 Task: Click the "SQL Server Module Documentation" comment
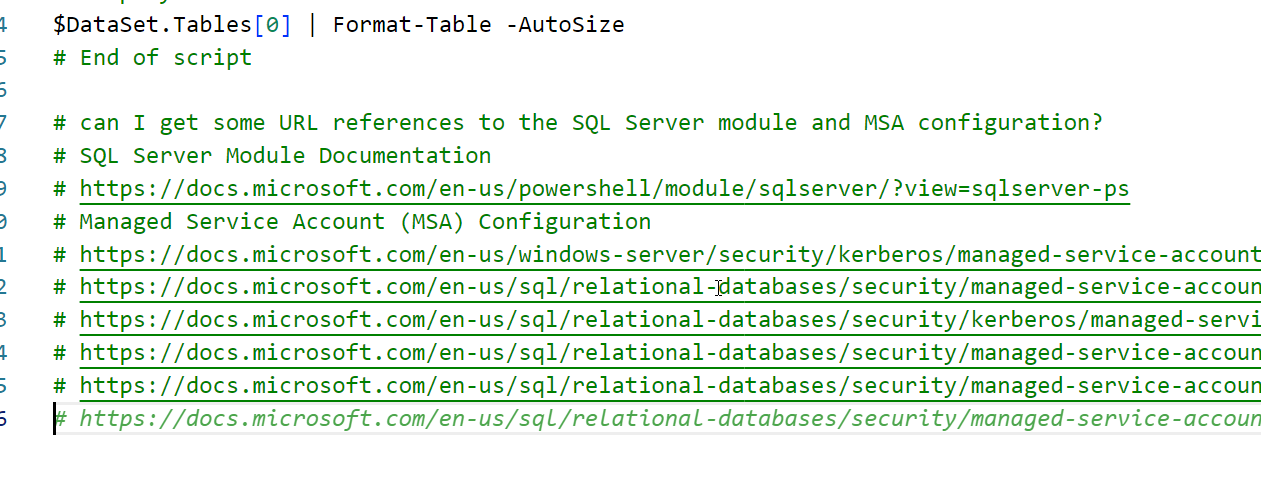[285, 156]
